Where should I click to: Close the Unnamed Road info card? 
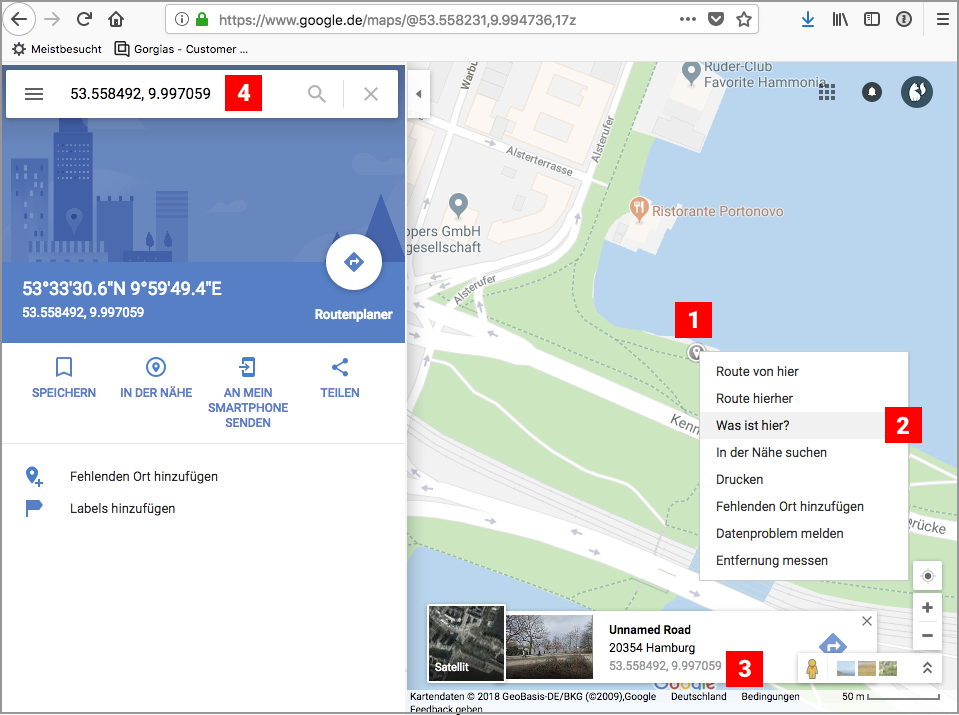pos(867,621)
